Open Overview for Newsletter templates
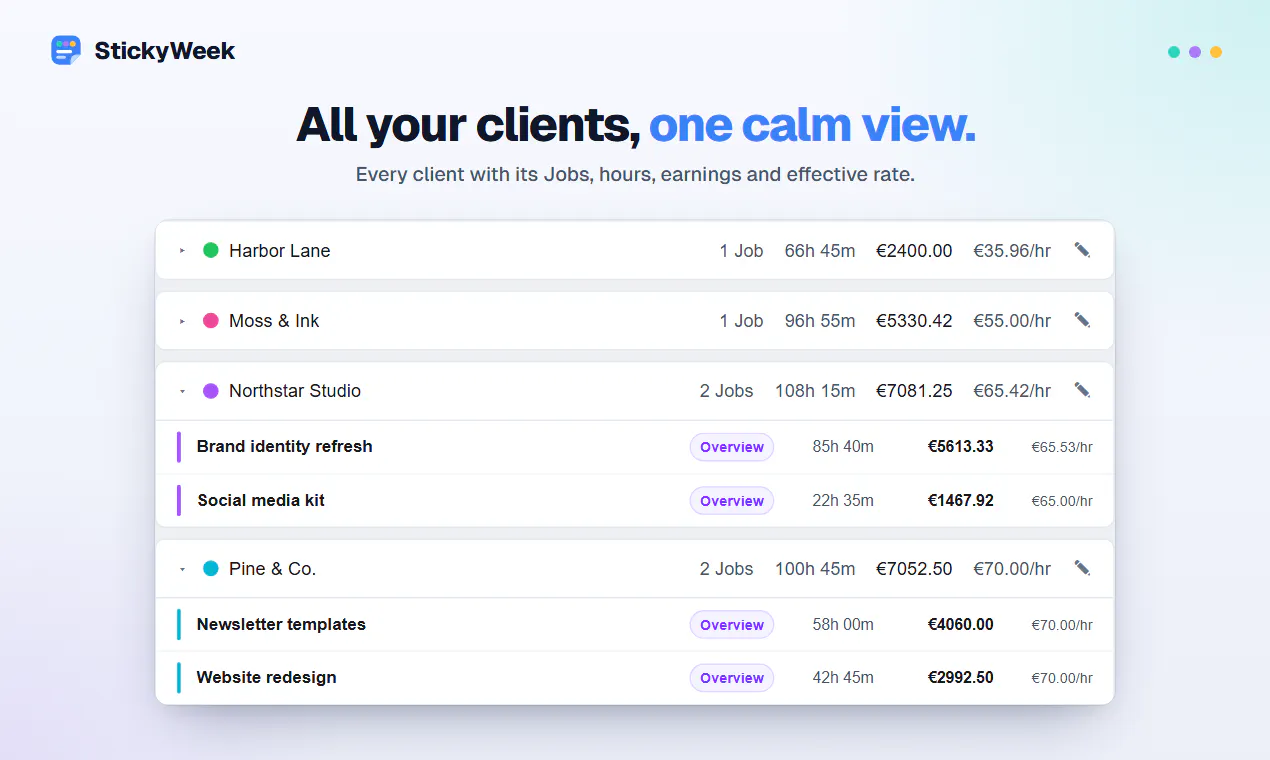 coord(732,625)
